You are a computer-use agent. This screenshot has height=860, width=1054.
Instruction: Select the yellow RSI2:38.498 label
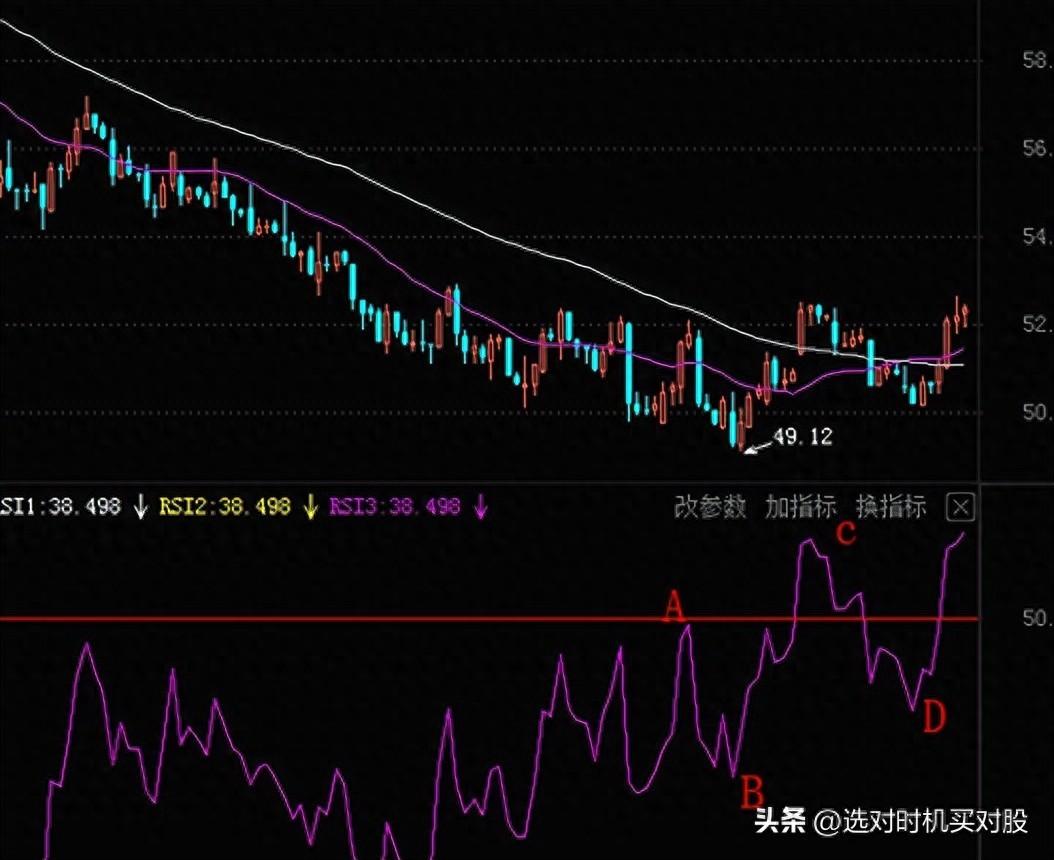click(225, 507)
